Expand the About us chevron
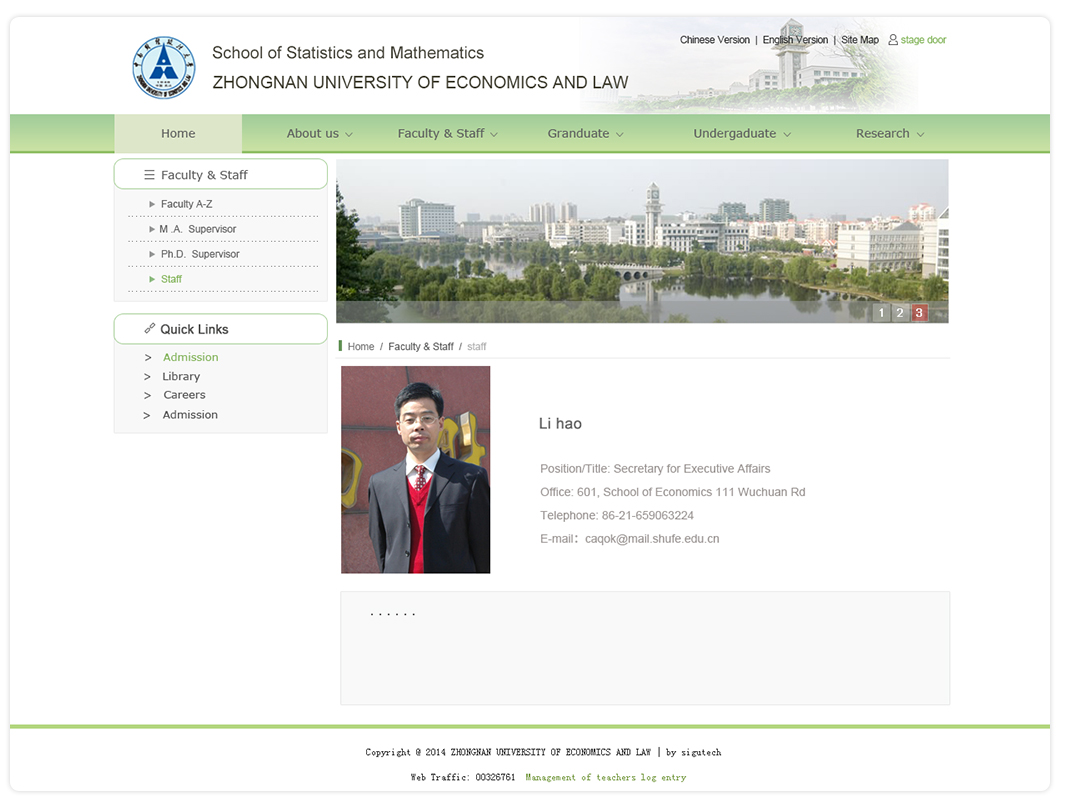1065x807 pixels. point(349,134)
